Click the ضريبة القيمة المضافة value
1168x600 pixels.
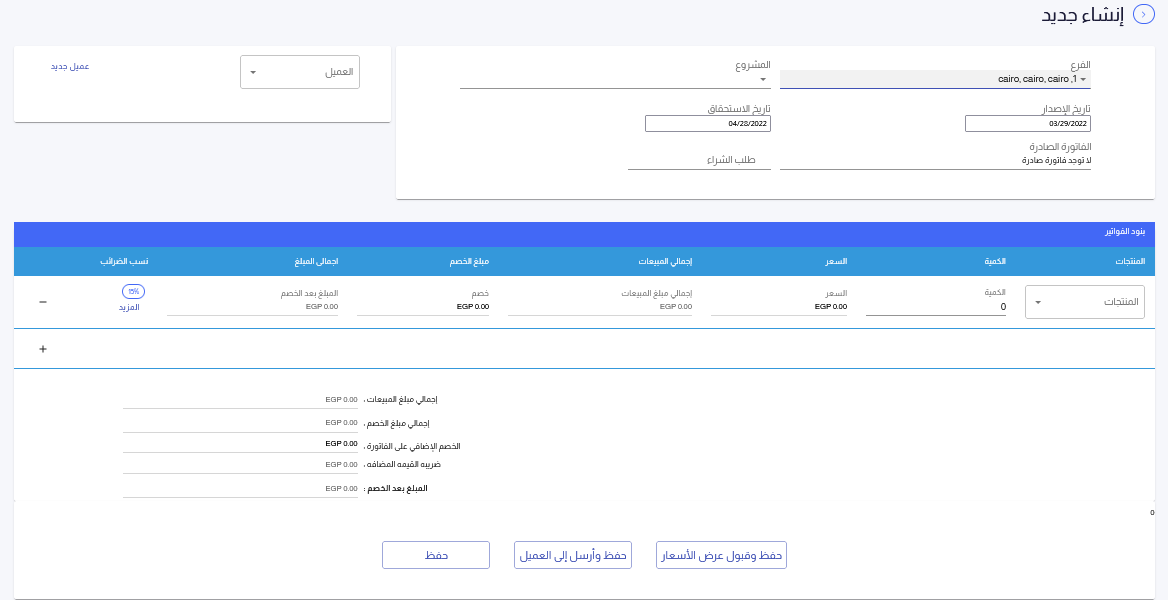point(241,465)
